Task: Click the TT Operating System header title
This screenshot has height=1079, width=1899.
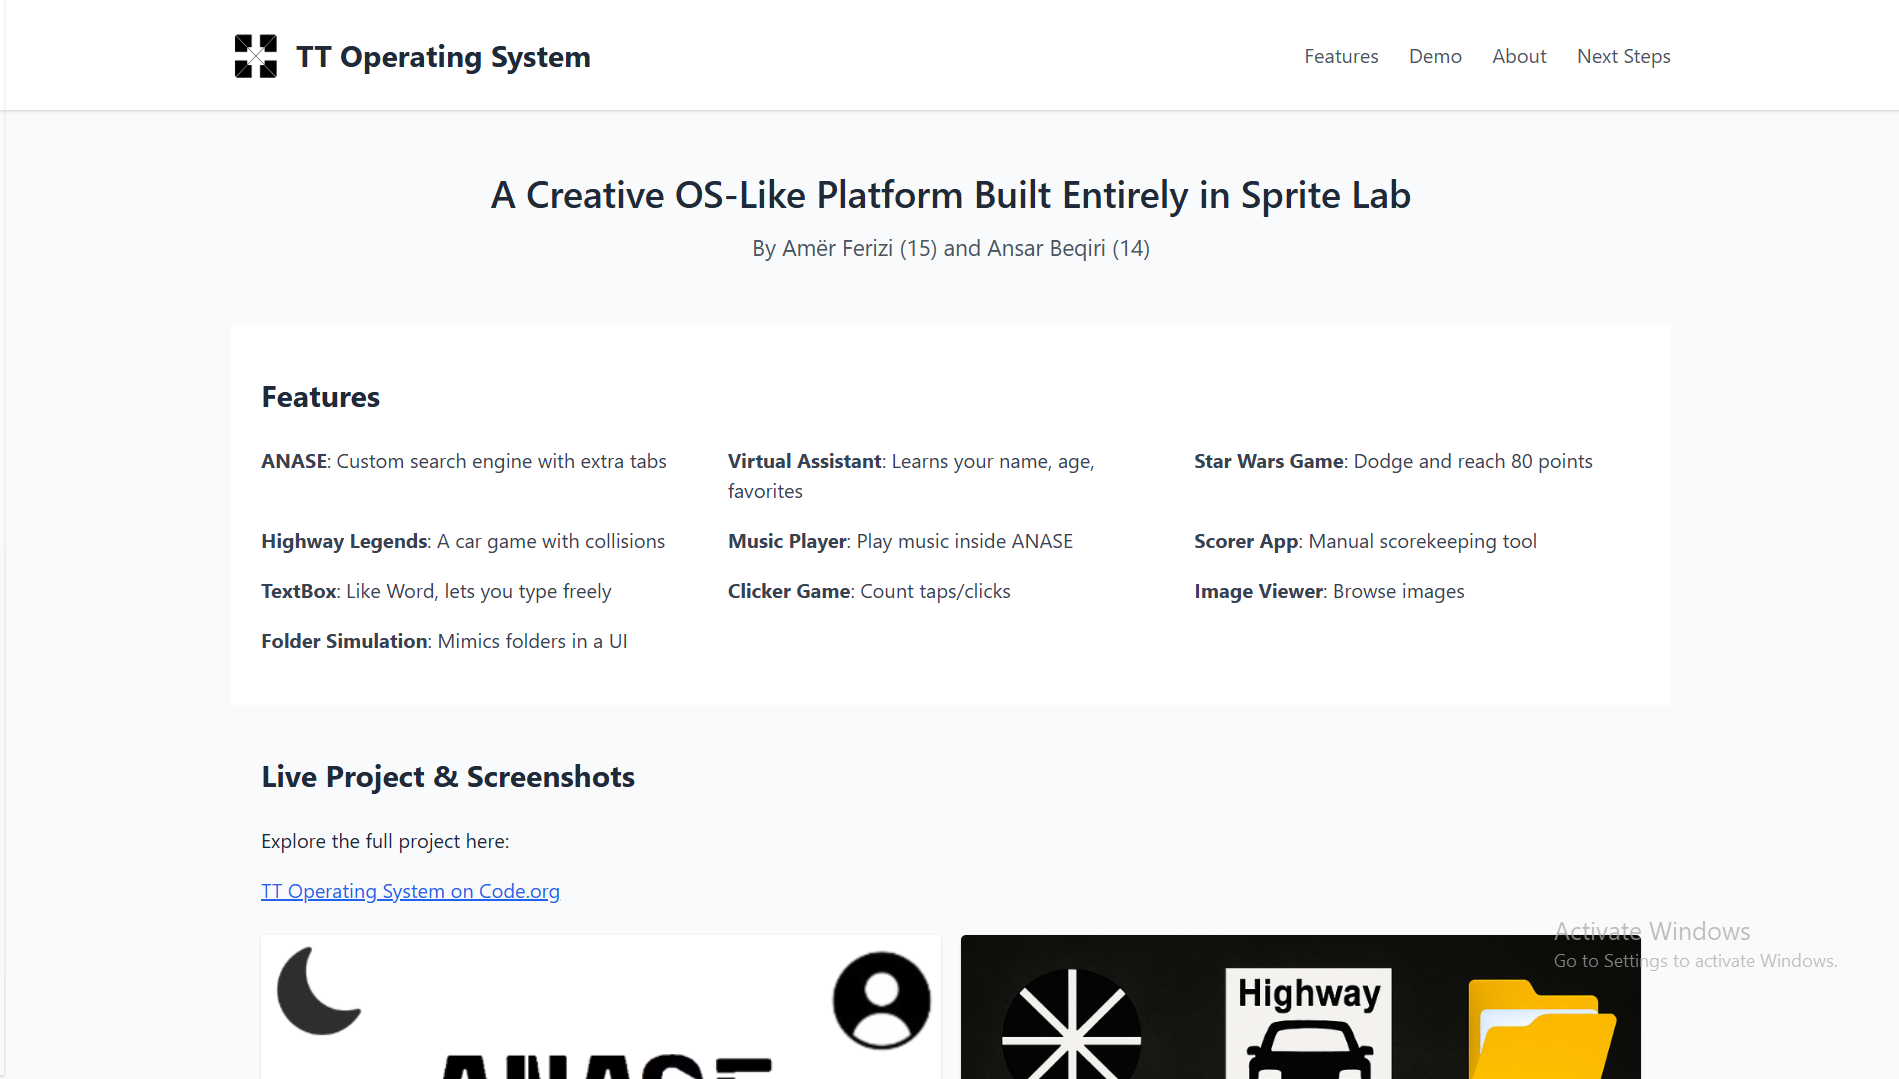Action: [x=443, y=57]
